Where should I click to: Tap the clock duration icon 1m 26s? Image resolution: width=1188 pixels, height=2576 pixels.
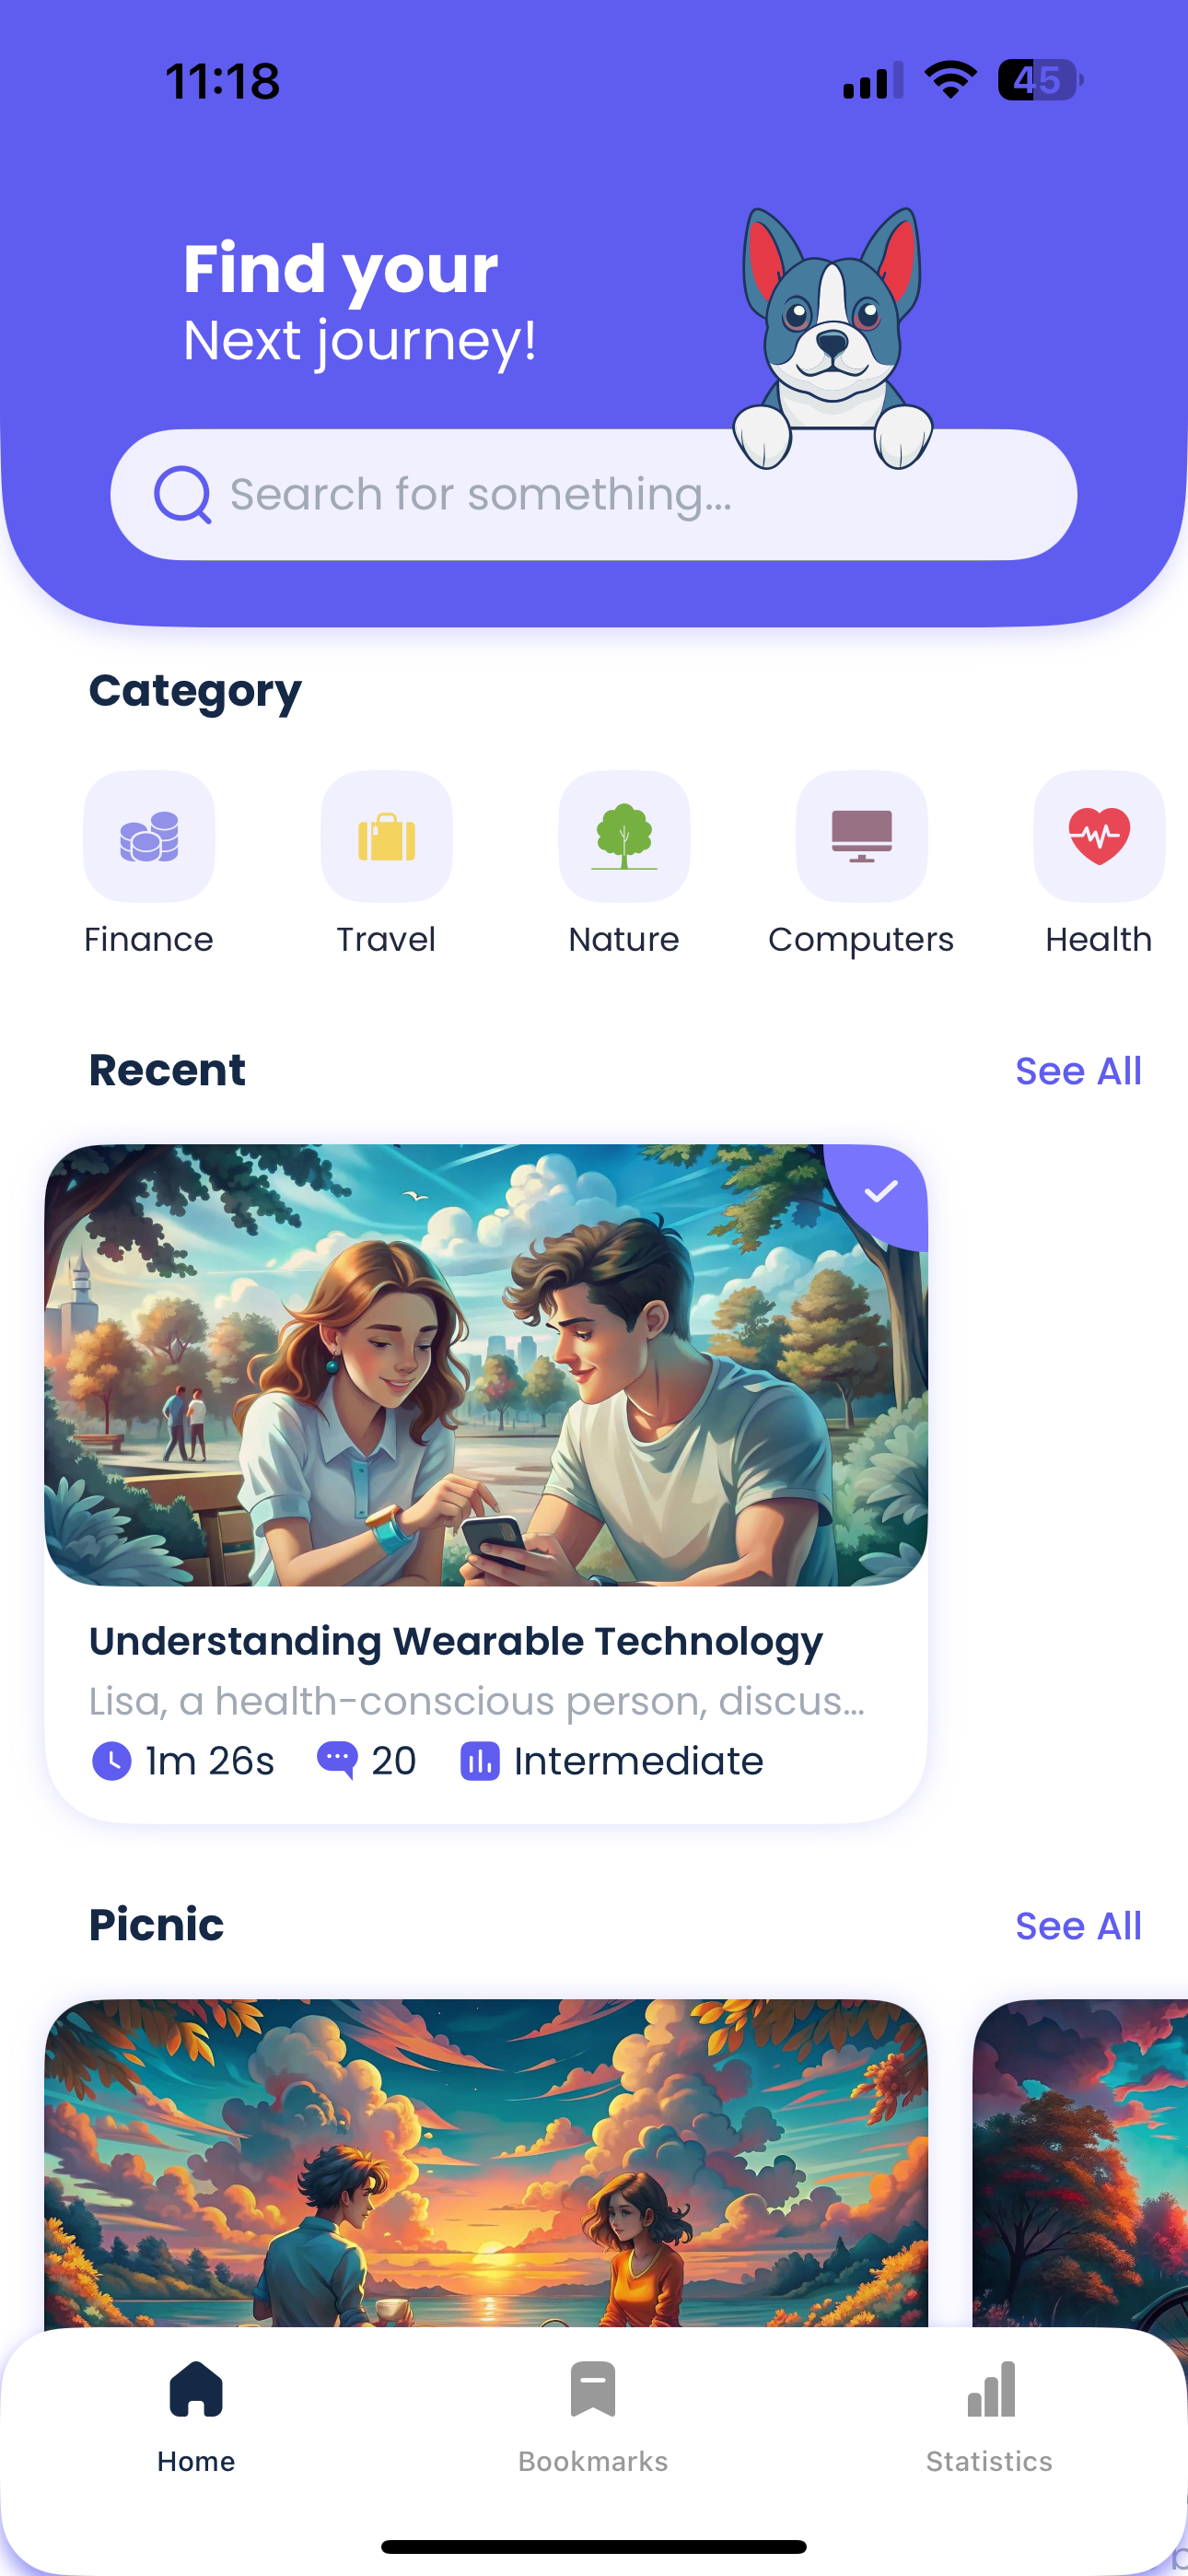(111, 1760)
